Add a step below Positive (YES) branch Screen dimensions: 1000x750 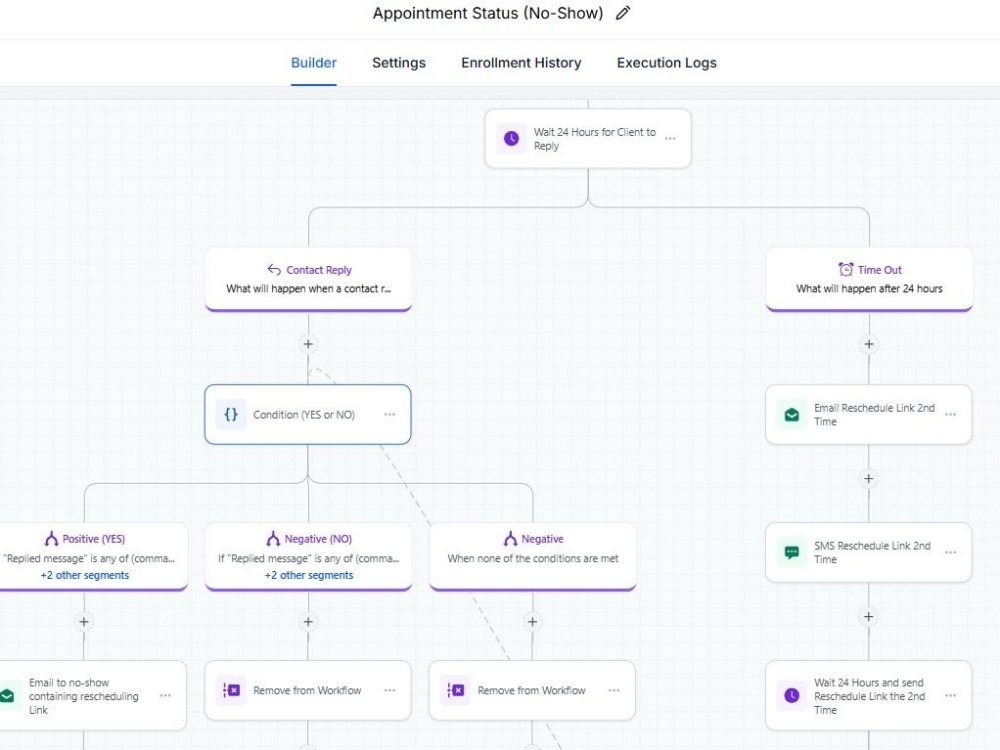point(84,622)
